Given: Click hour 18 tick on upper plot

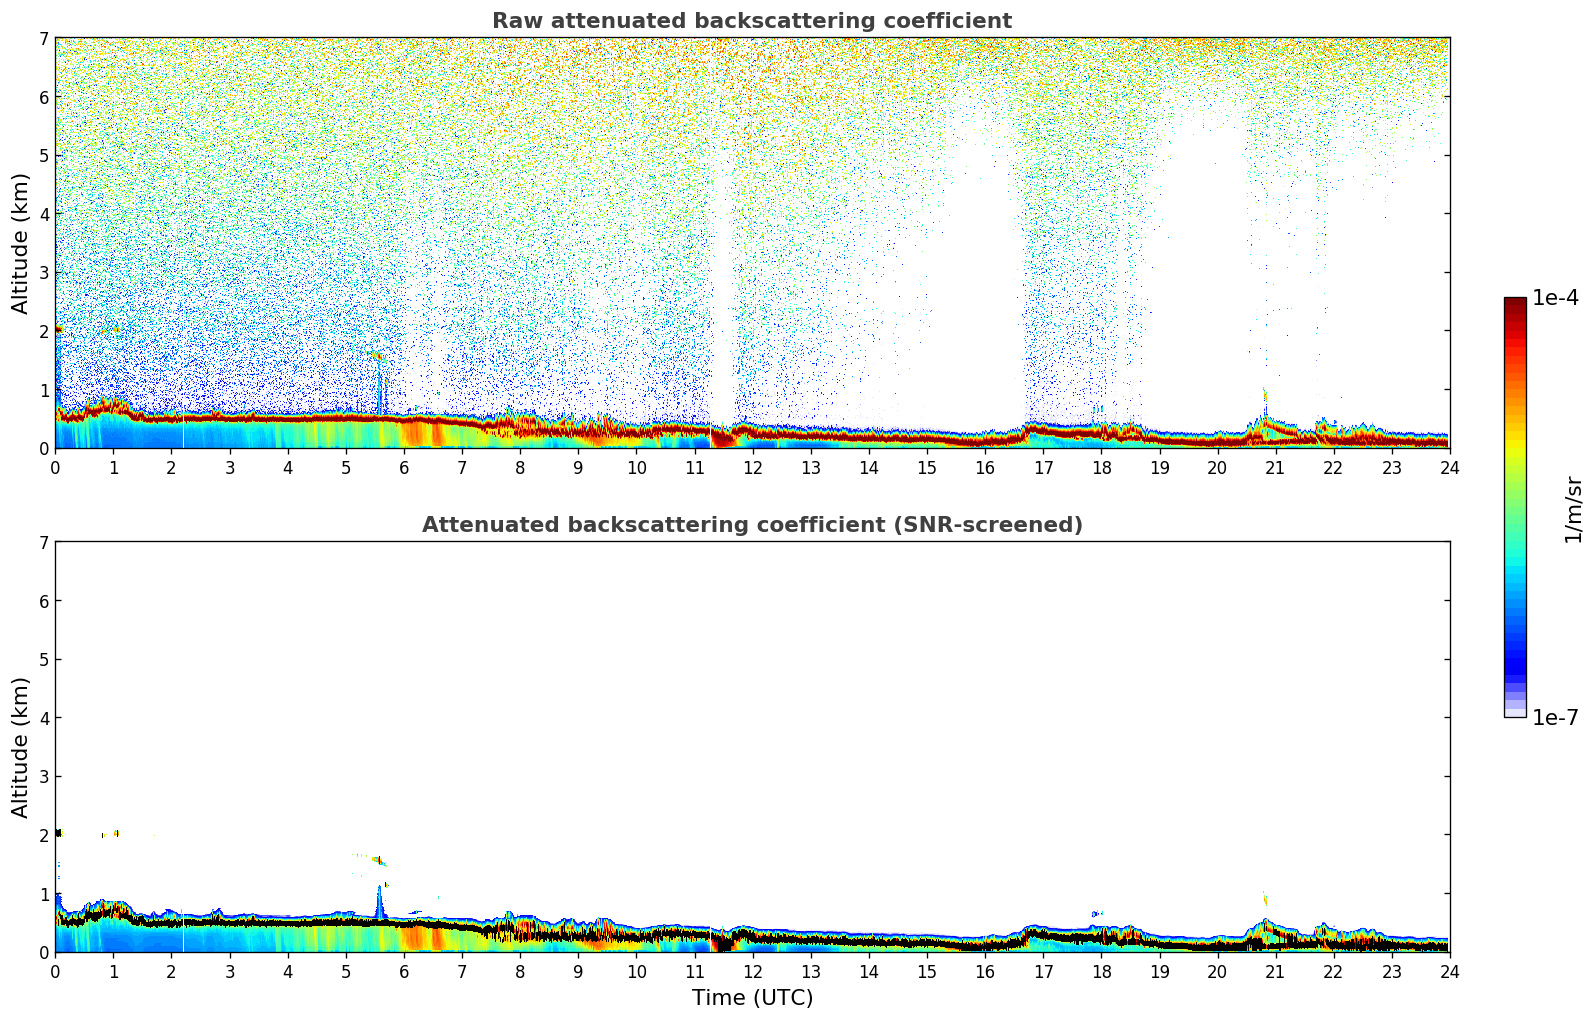Looking at the screenshot, I should tap(1101, 467).
